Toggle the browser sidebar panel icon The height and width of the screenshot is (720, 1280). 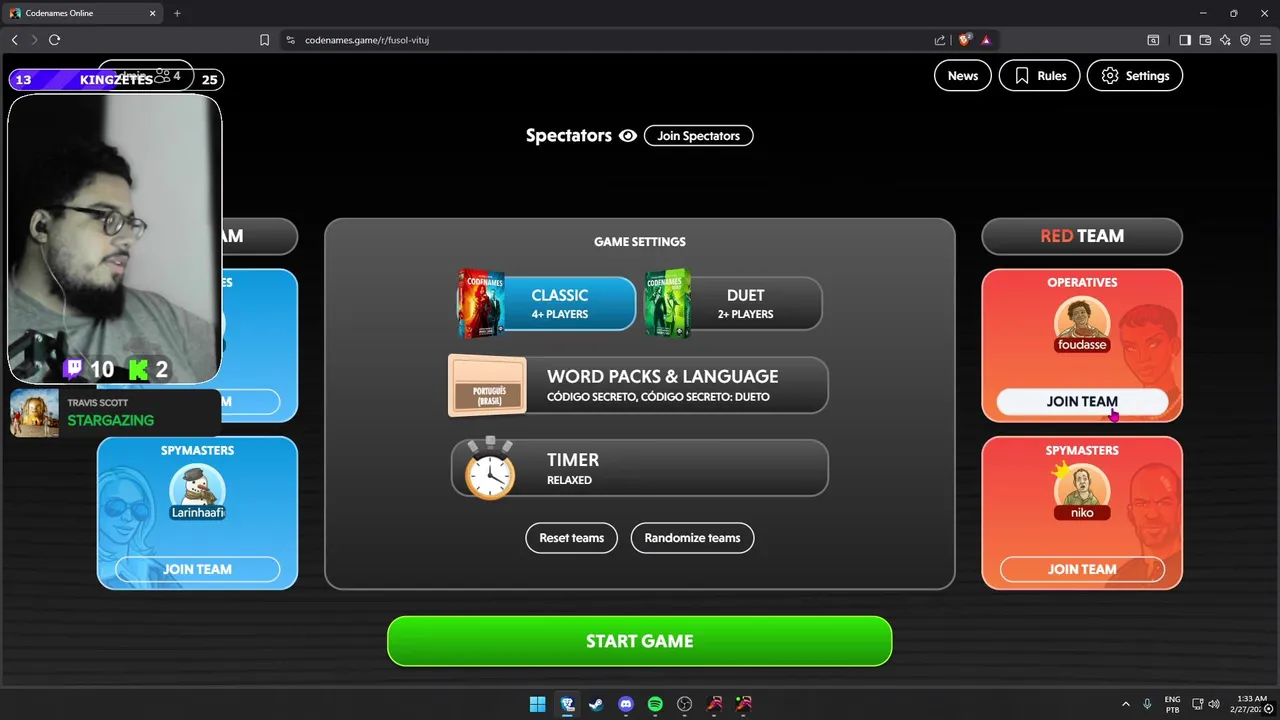coord(1185,40)
